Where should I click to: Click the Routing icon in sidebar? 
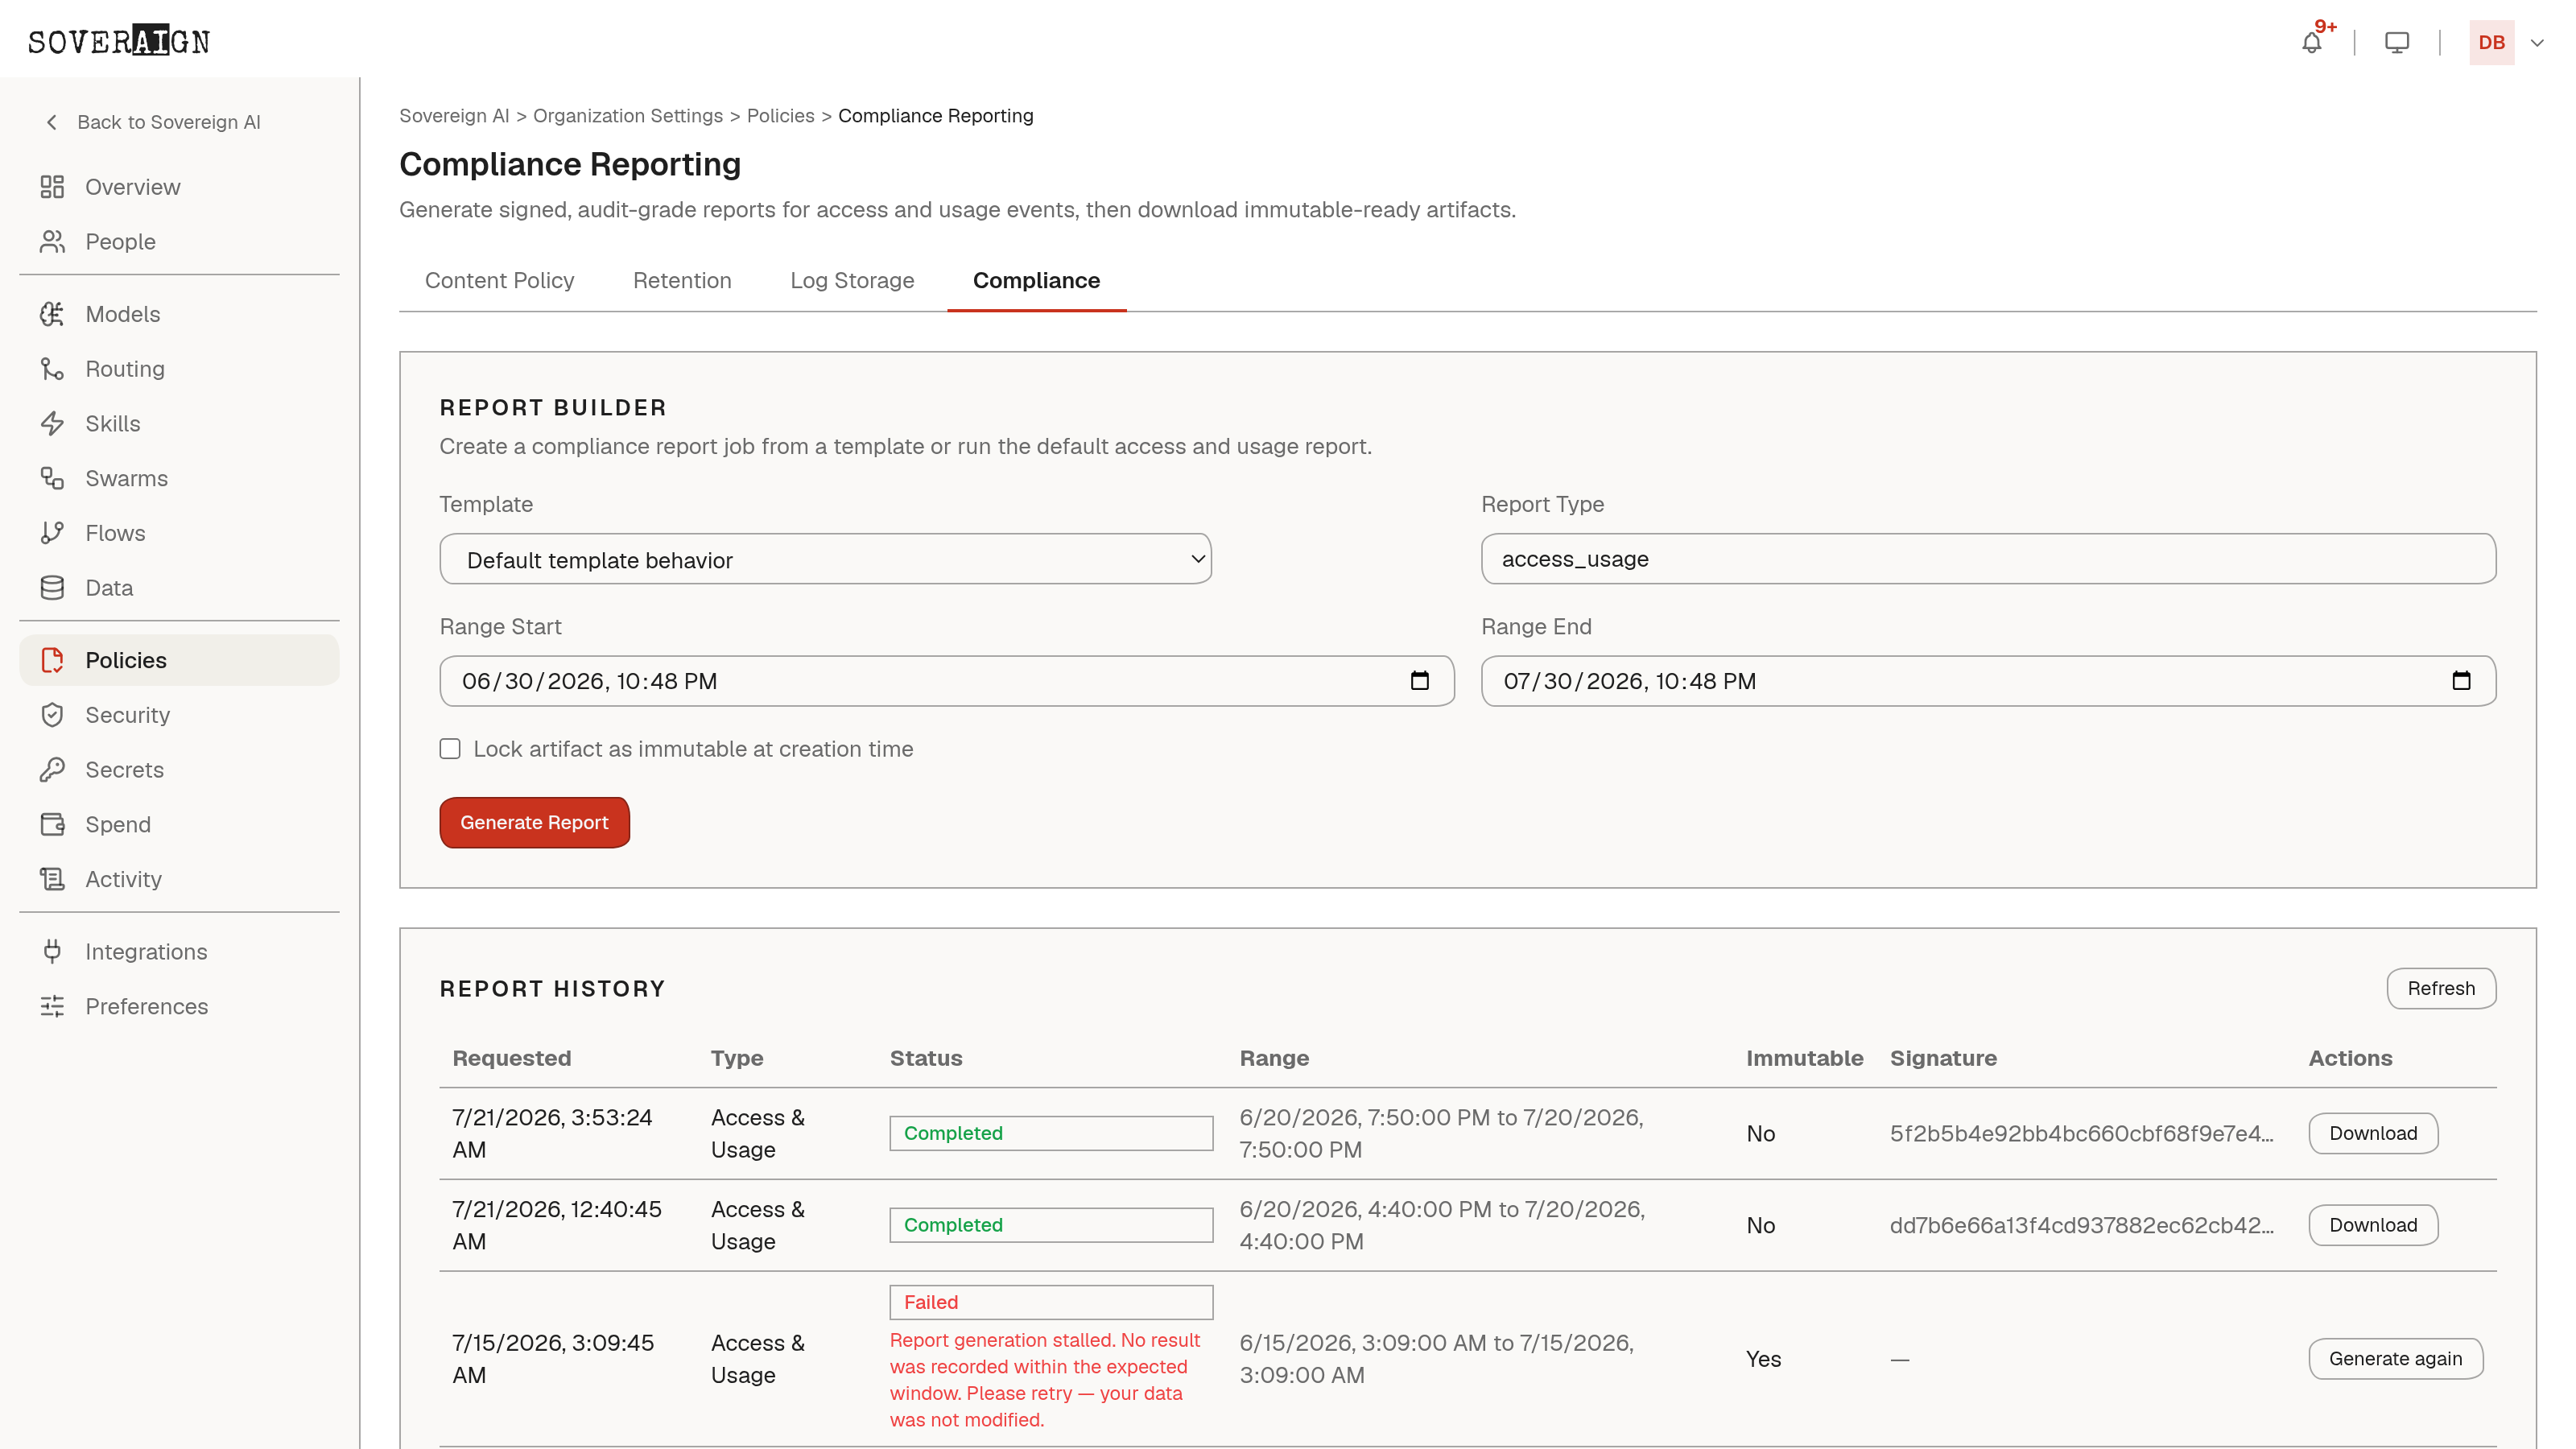(x=52, y=369)
